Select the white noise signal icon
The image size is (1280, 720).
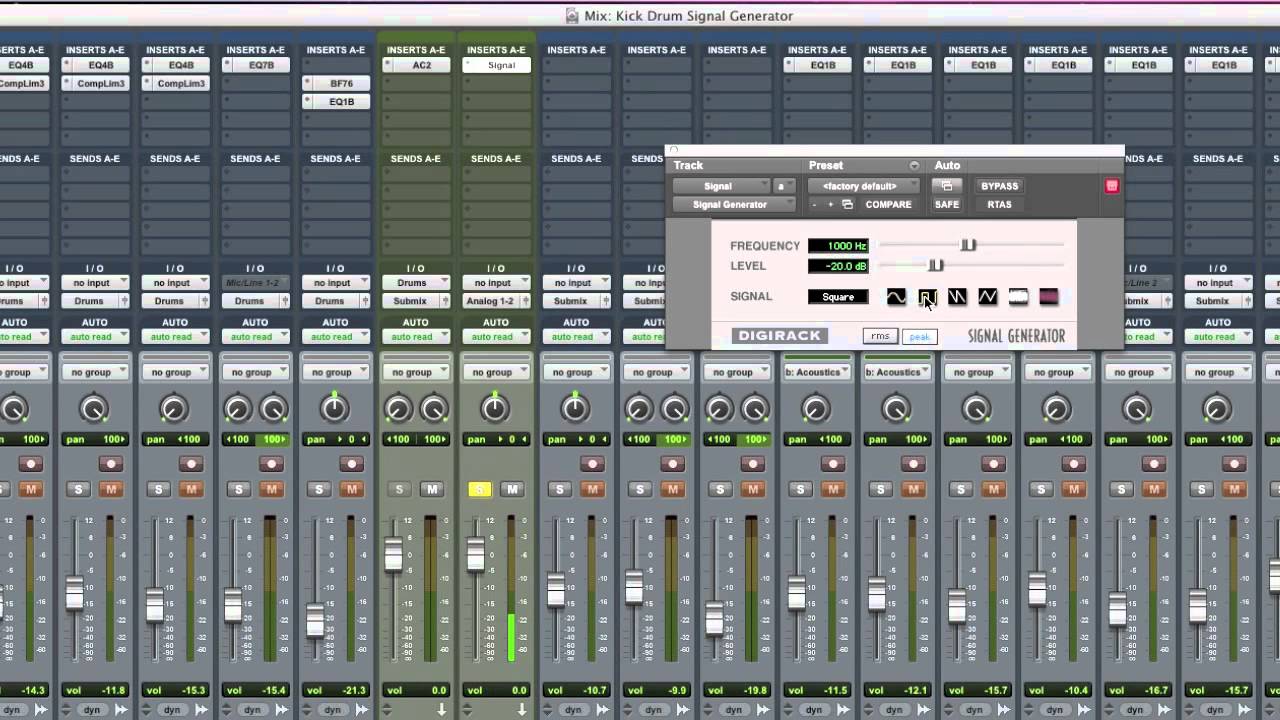[x=1018, y=297]
